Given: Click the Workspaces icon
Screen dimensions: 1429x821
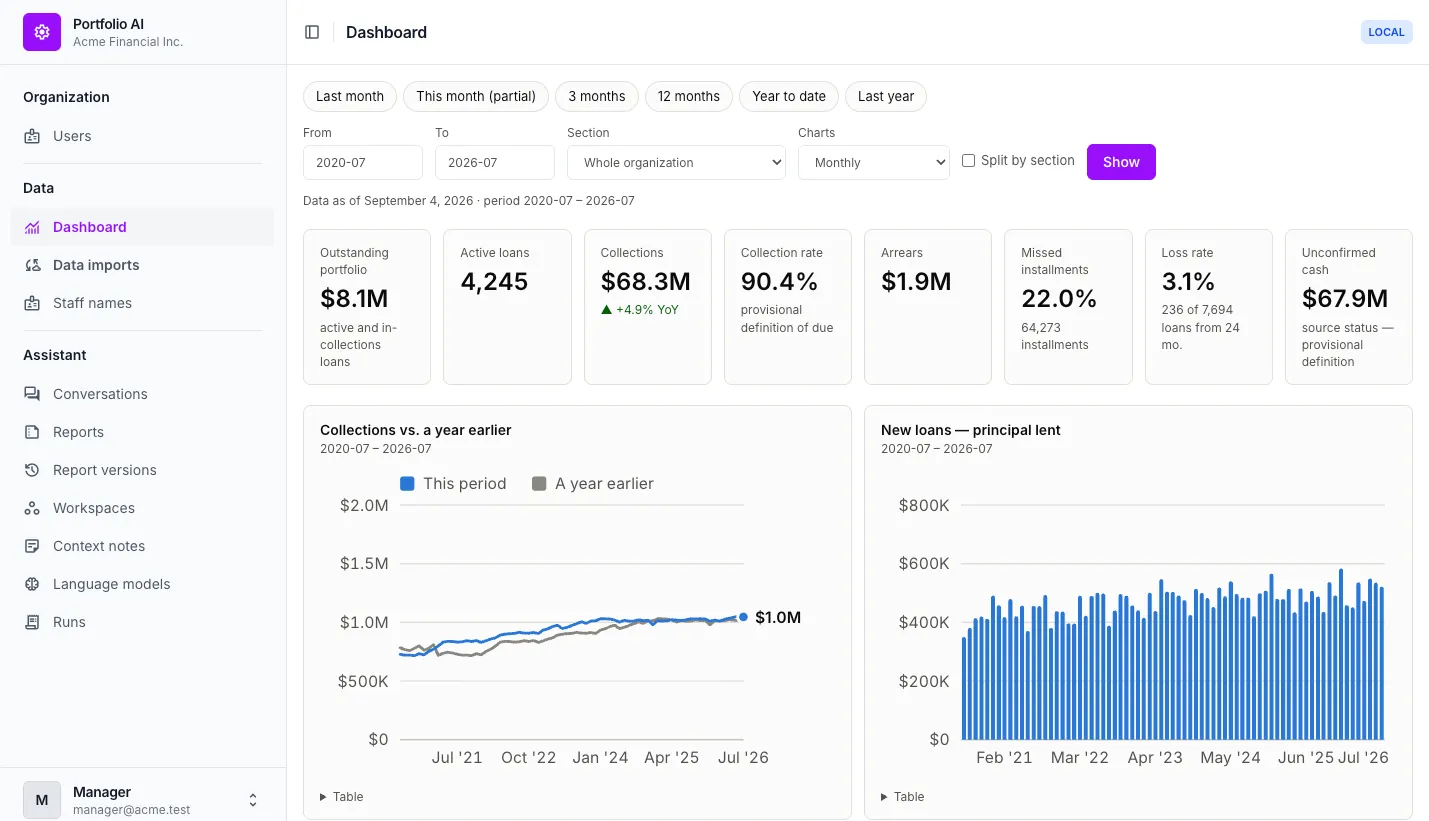Looking at the screenshot, I should (x=32, y=508).
